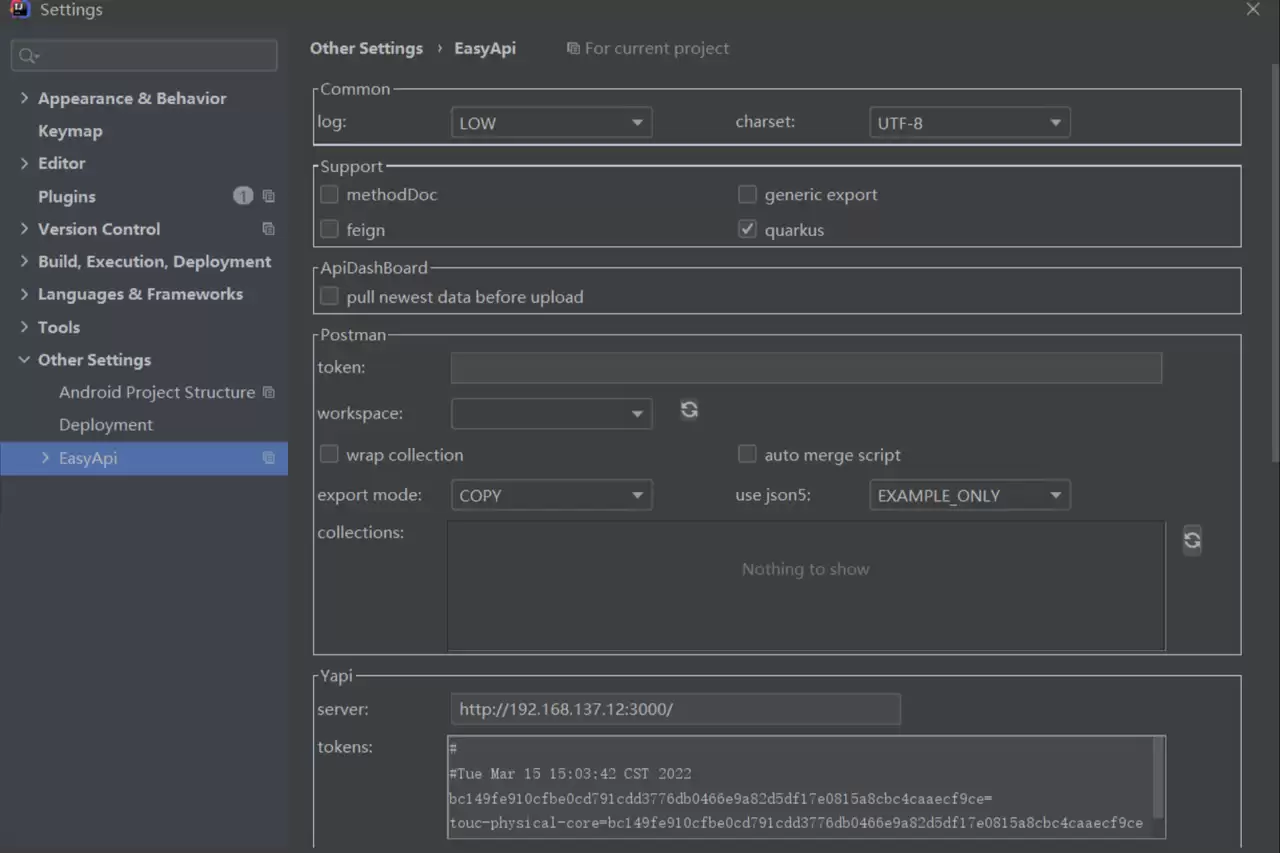Screen dimensions: 1280x853
Task: Select Deployment under Other Settings
Action: [x=106, y=425]
